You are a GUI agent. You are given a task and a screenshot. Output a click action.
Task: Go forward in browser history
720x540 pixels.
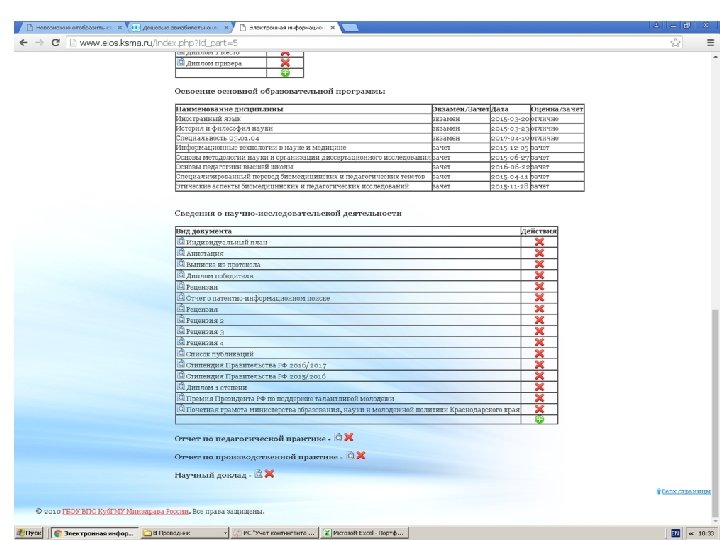(x=39, y=43)
